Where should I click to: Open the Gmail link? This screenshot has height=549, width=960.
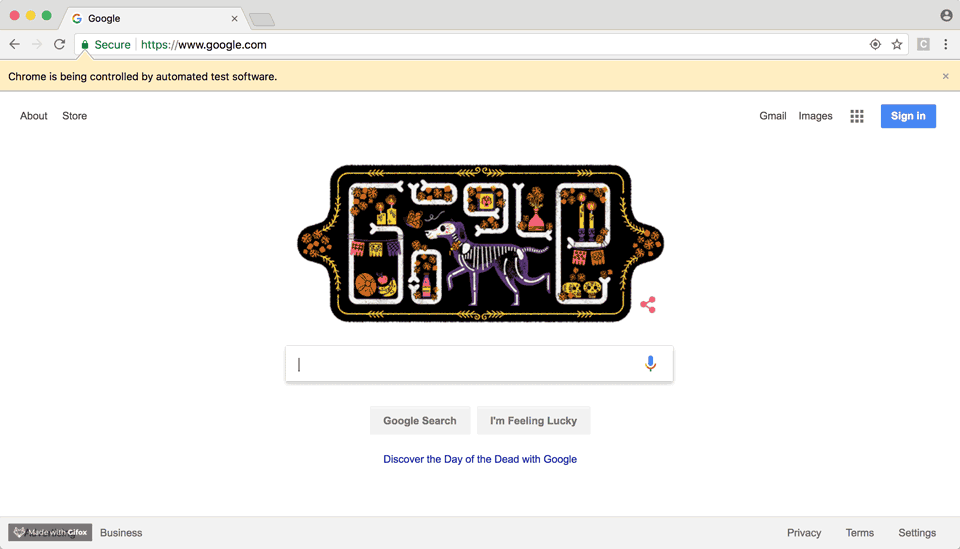(773, 116)
